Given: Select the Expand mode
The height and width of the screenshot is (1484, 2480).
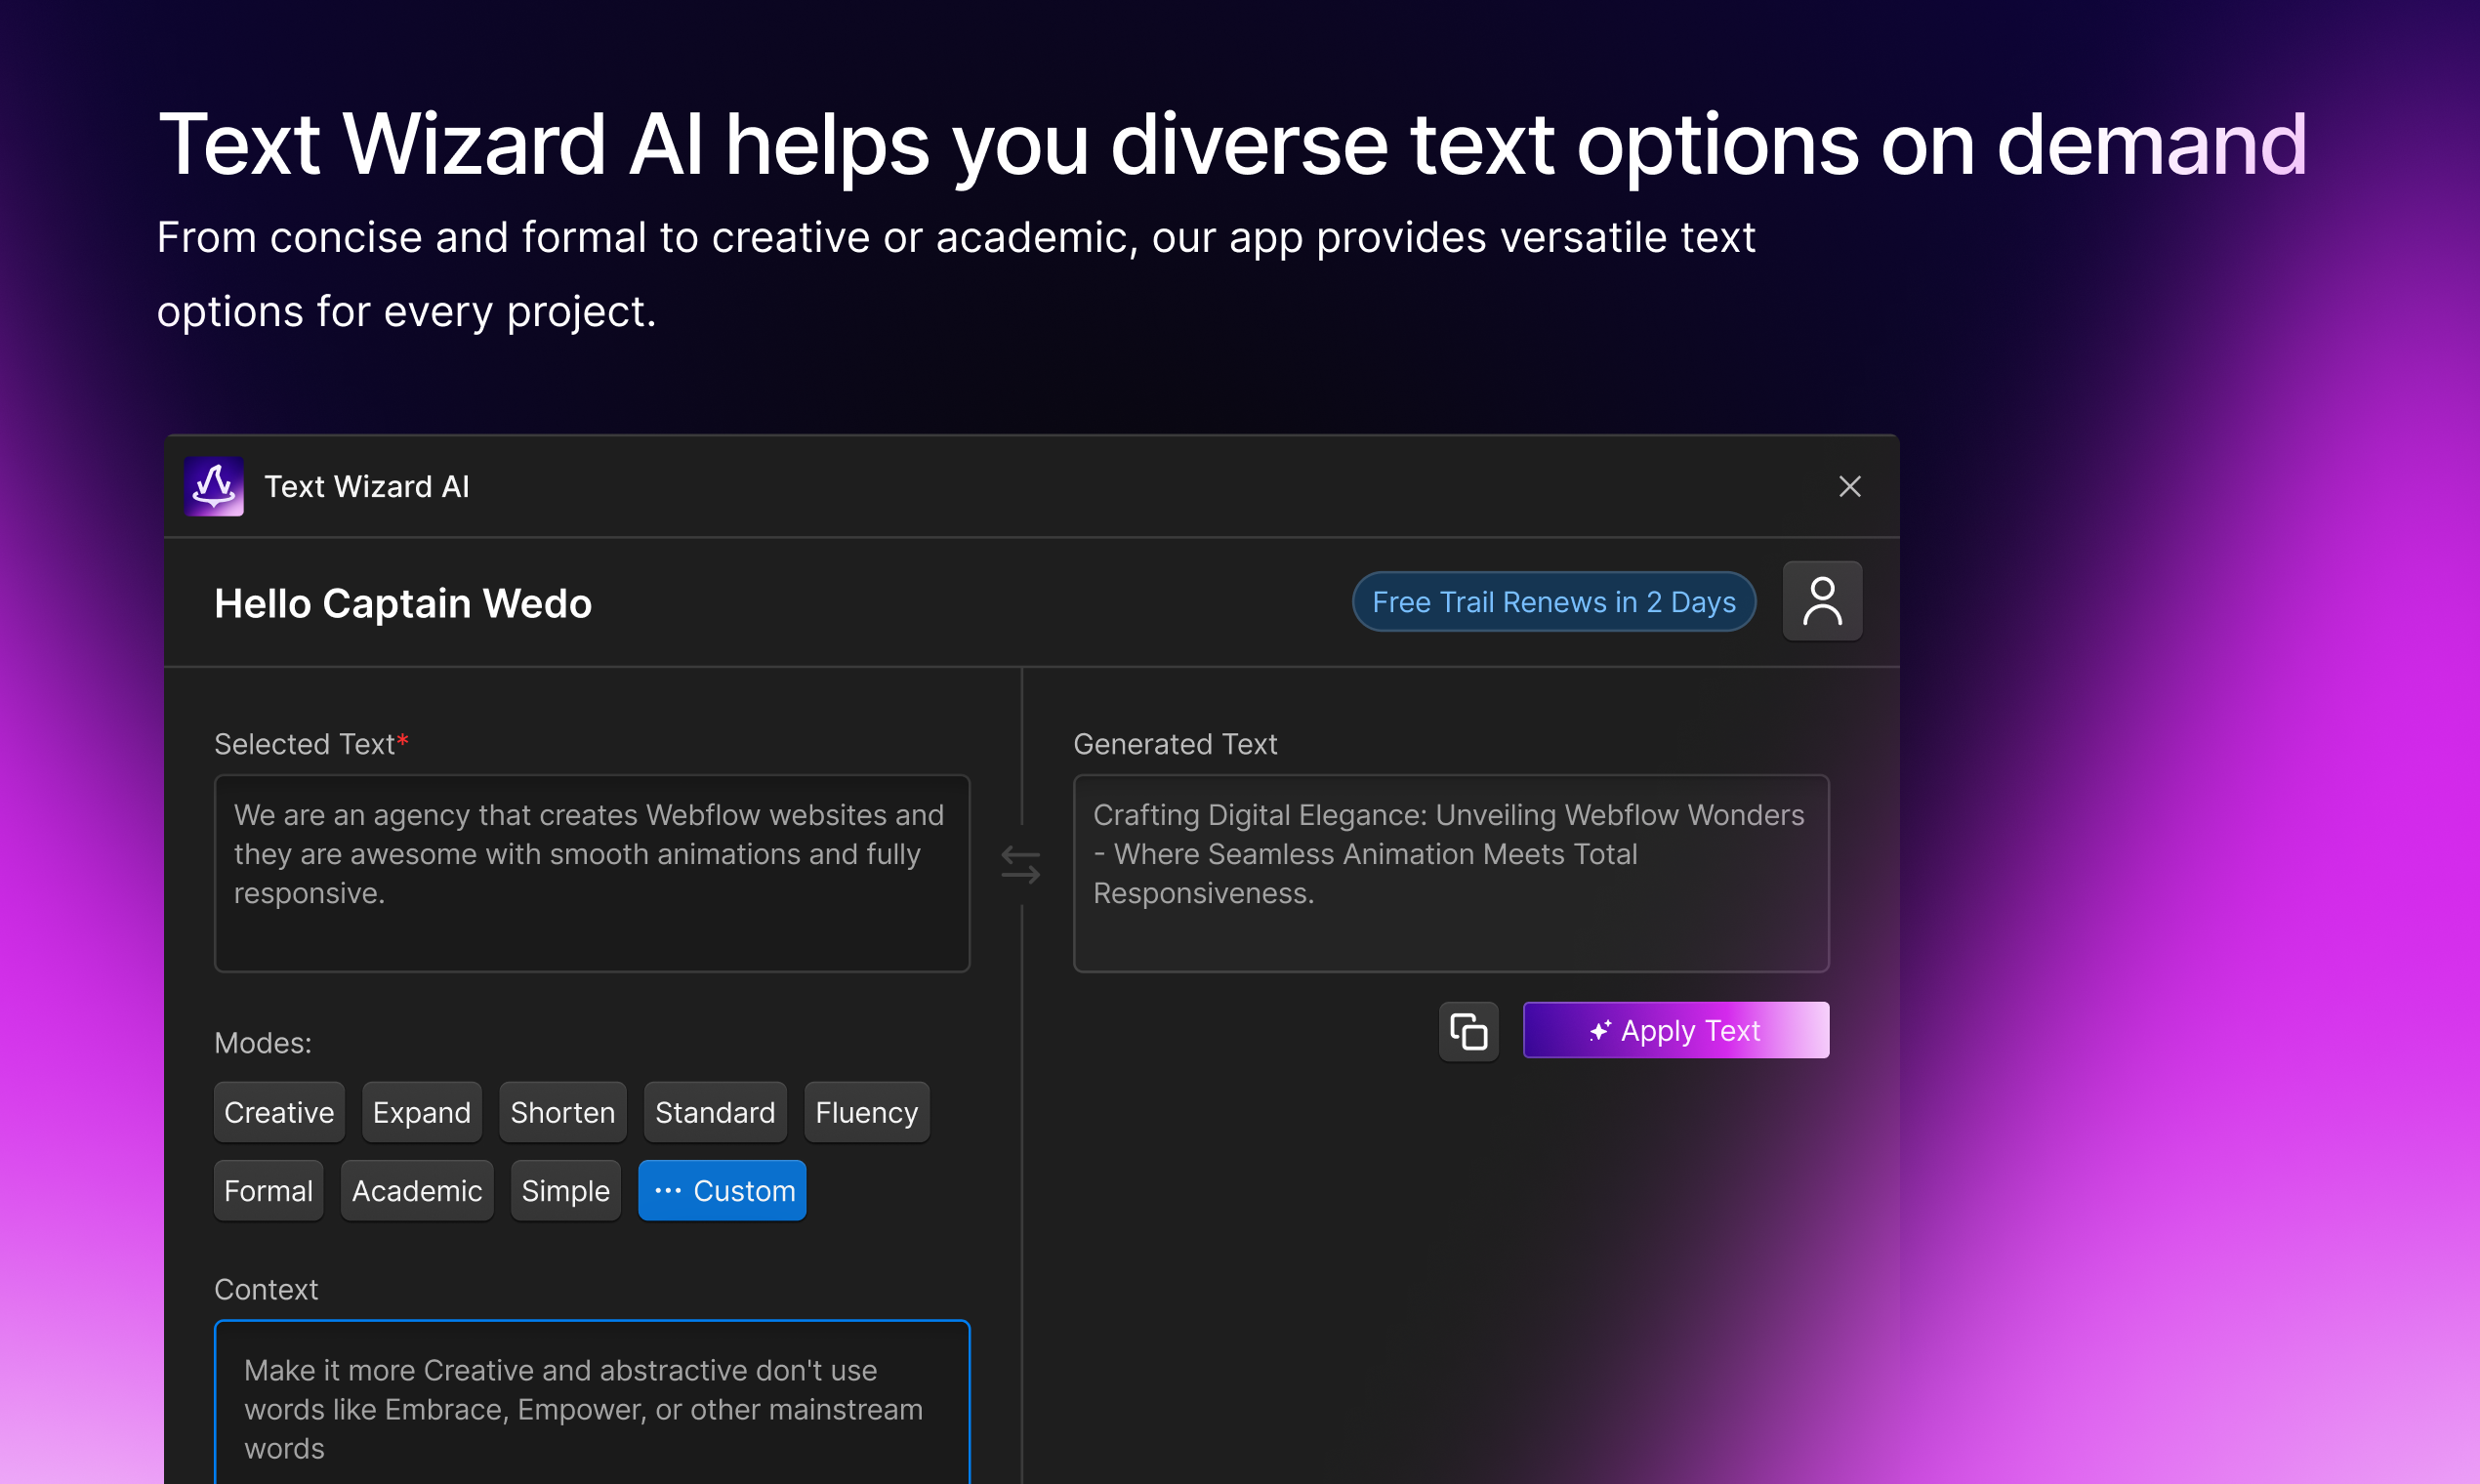Looking at the screenshot, I should [x=421, y=1112].
